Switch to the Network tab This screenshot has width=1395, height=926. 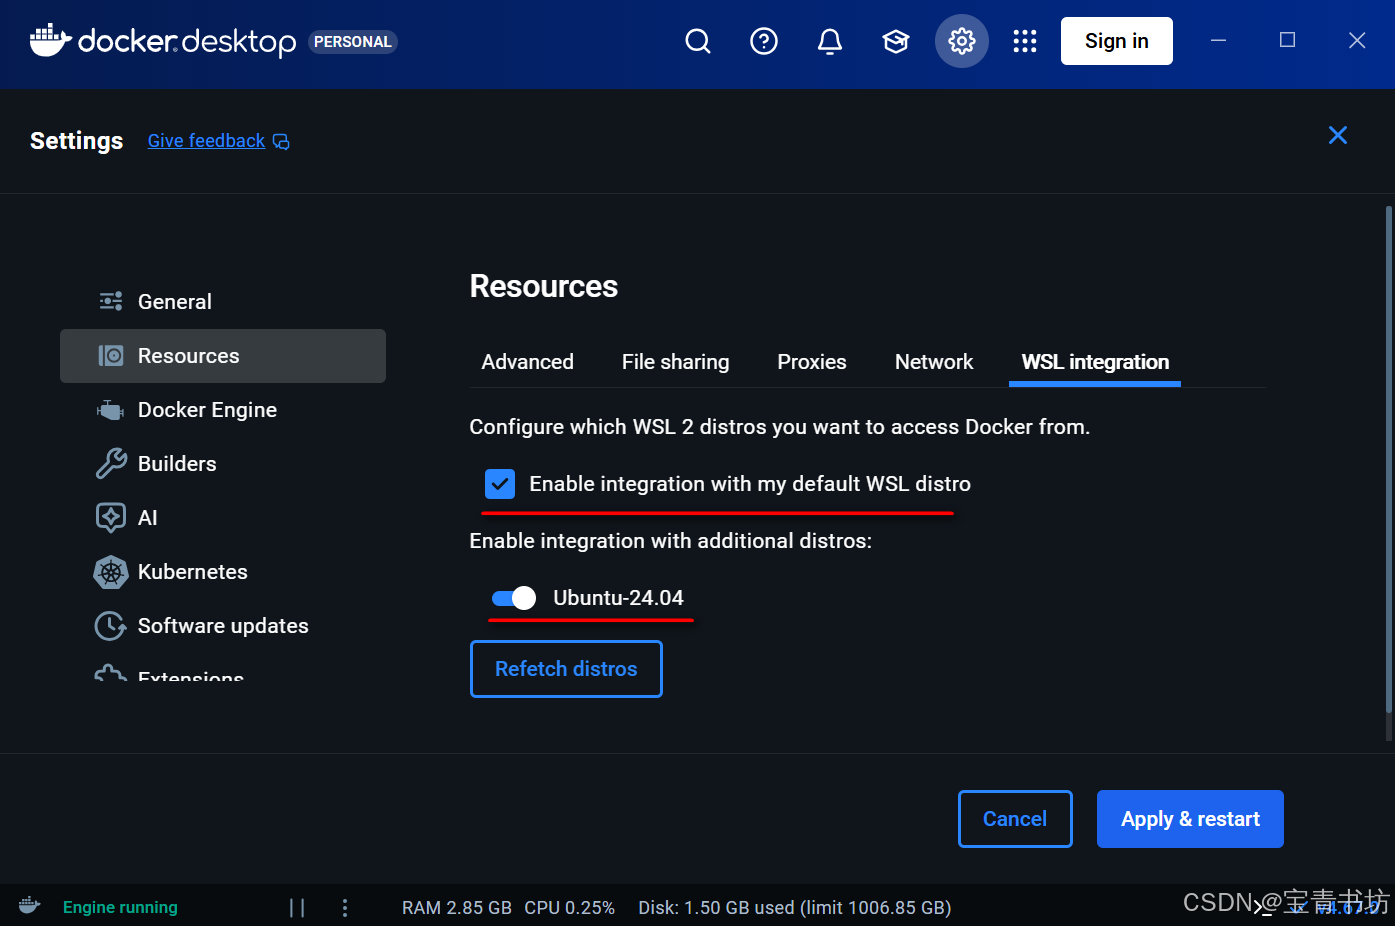(x=934, y=362)
